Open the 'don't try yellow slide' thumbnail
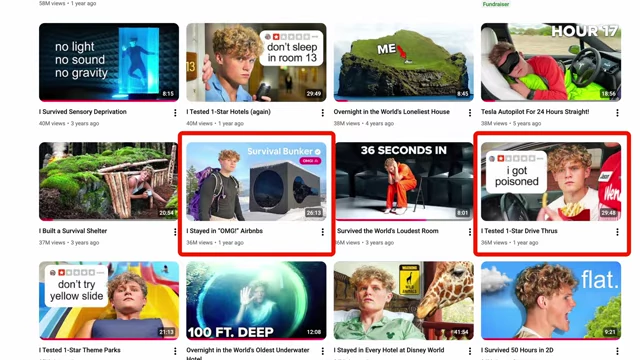The image size is (640, 360). coord(109,300)
